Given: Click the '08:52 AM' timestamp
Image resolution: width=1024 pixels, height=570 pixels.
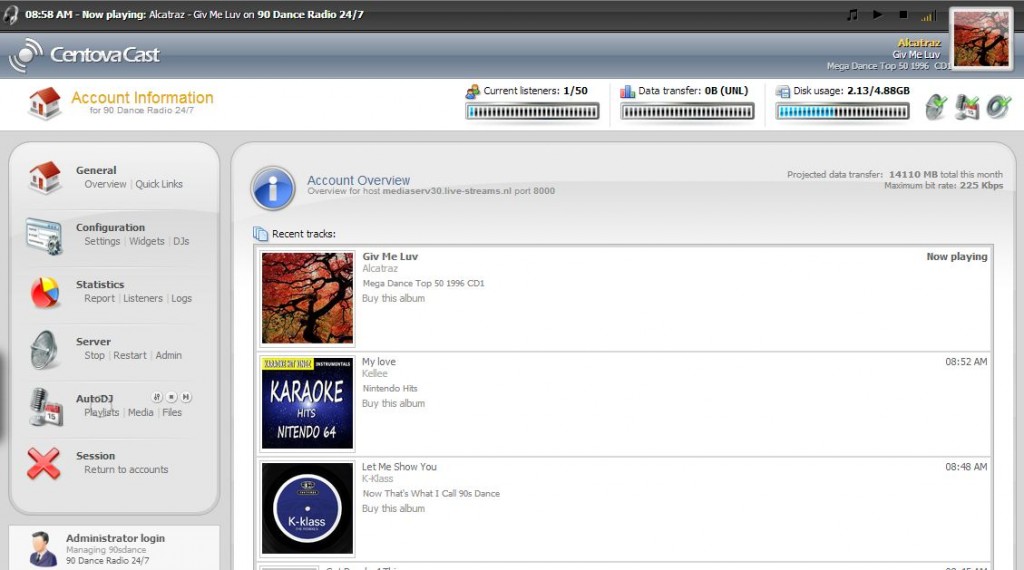Looking at the screenshot, I should click(x=966, y=362).
